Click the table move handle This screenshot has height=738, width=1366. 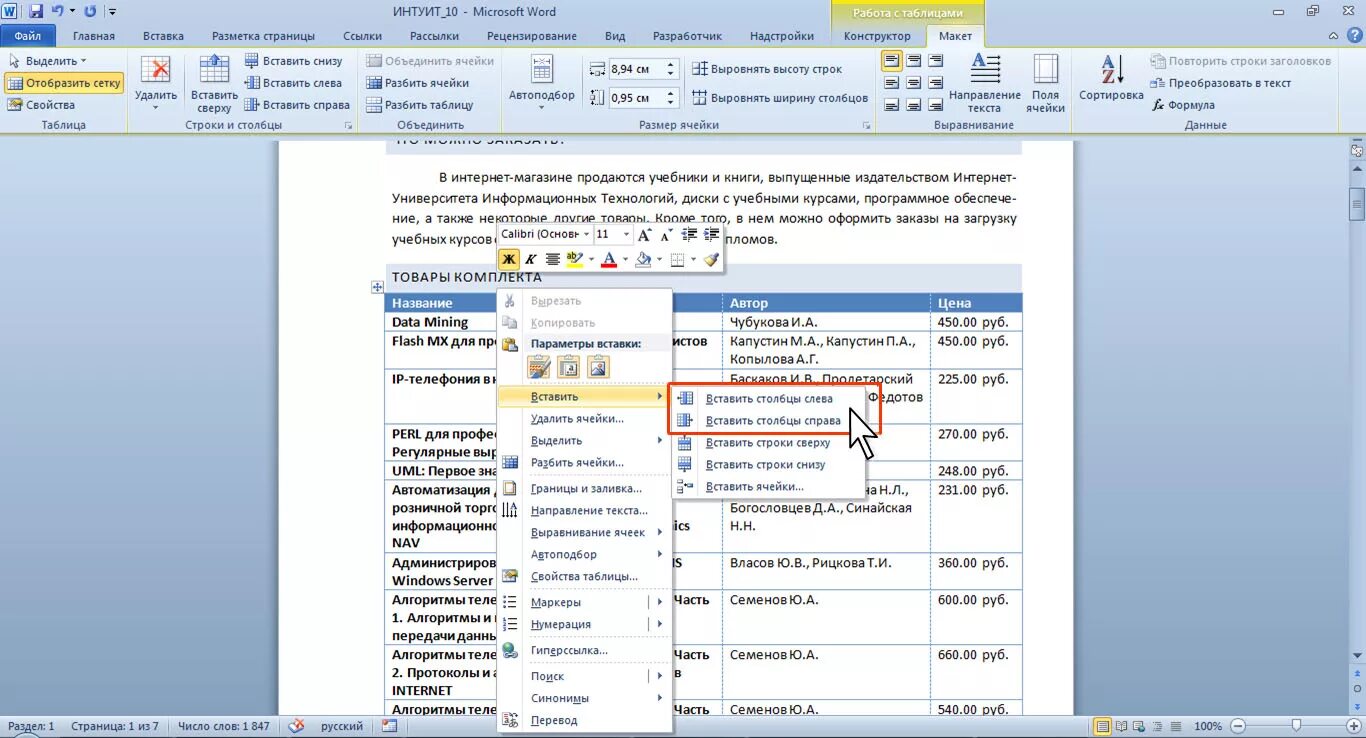click(x=377, y=287)
